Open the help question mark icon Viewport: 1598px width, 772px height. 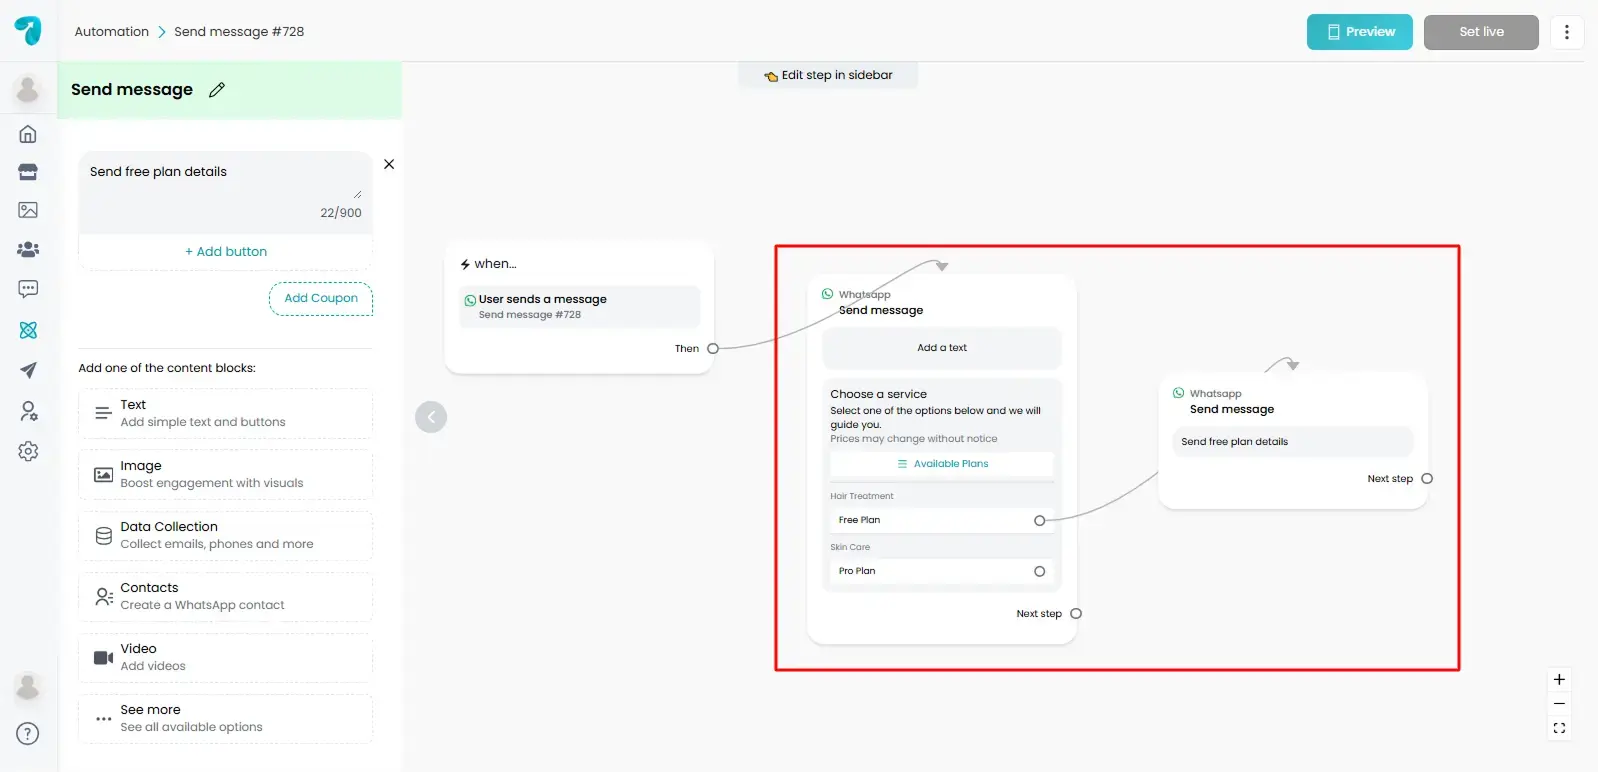click(28, 734)
